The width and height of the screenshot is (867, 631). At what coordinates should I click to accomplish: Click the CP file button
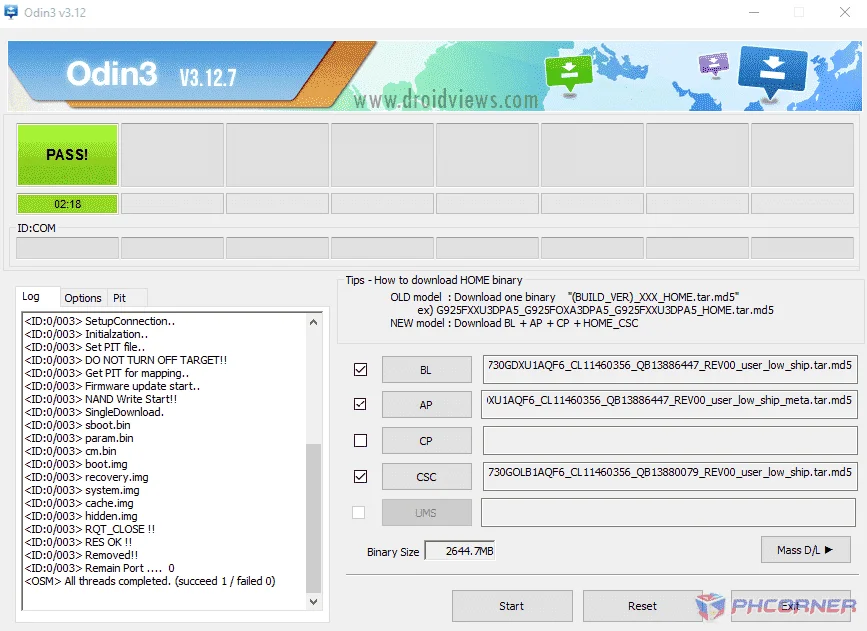(x=426, y=441)
